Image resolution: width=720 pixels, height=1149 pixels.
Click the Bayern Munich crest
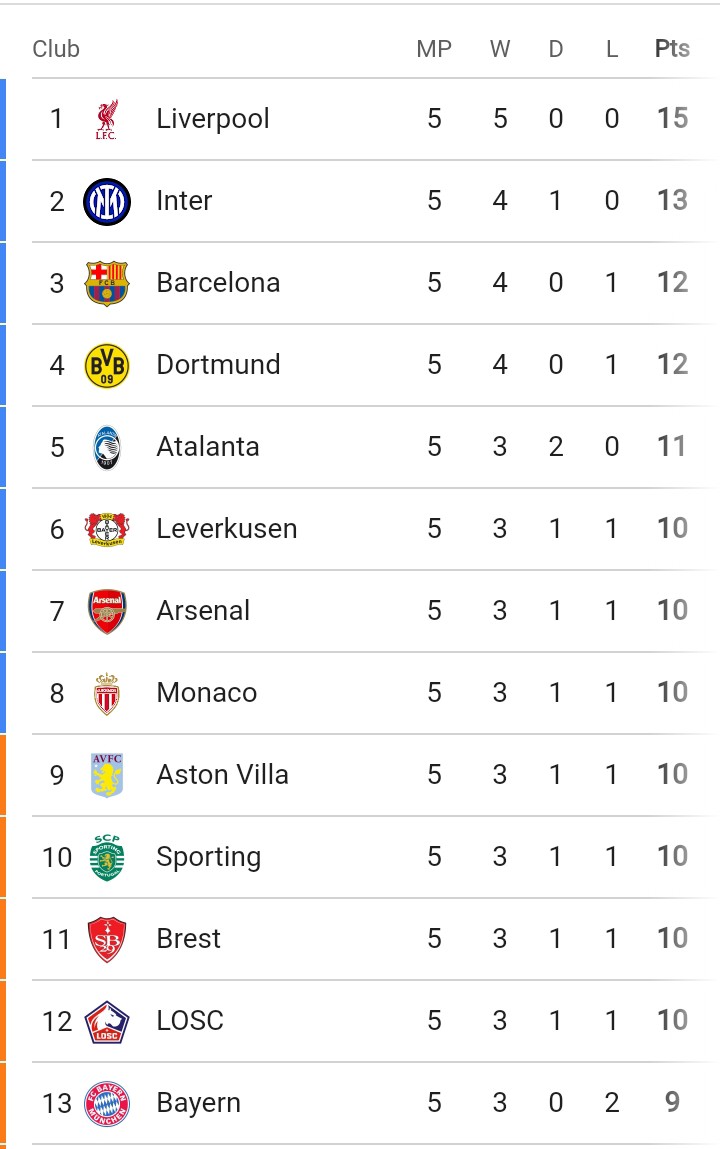107,1104
